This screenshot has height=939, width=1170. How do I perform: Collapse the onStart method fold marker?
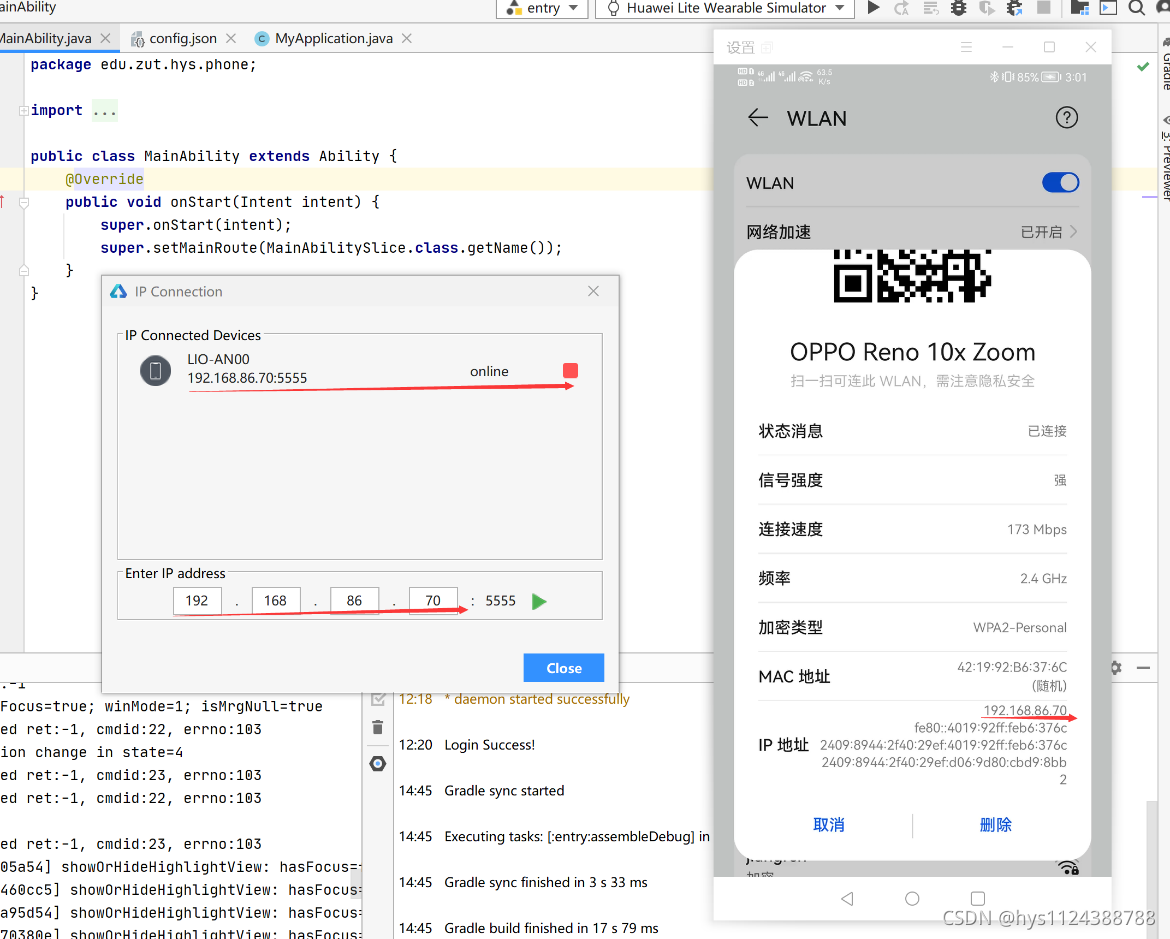24,202
